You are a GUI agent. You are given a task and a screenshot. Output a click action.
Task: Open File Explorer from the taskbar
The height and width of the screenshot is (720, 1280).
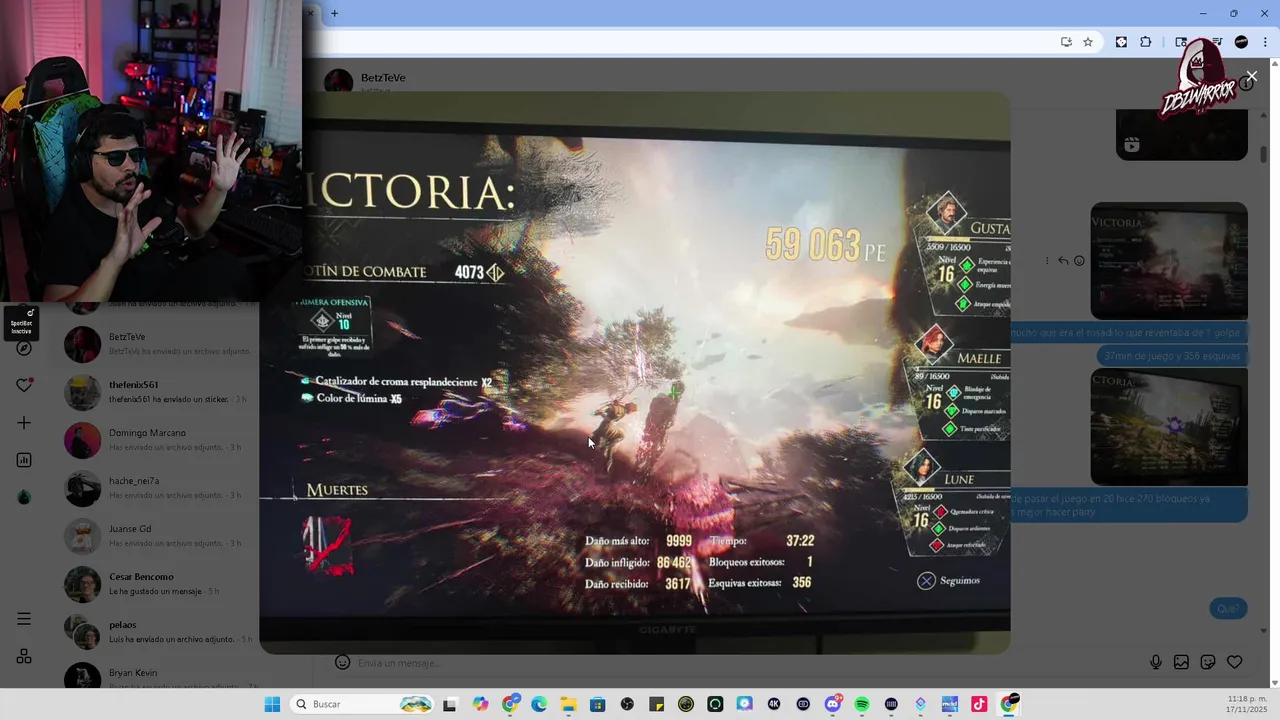(x=568, y=704)
